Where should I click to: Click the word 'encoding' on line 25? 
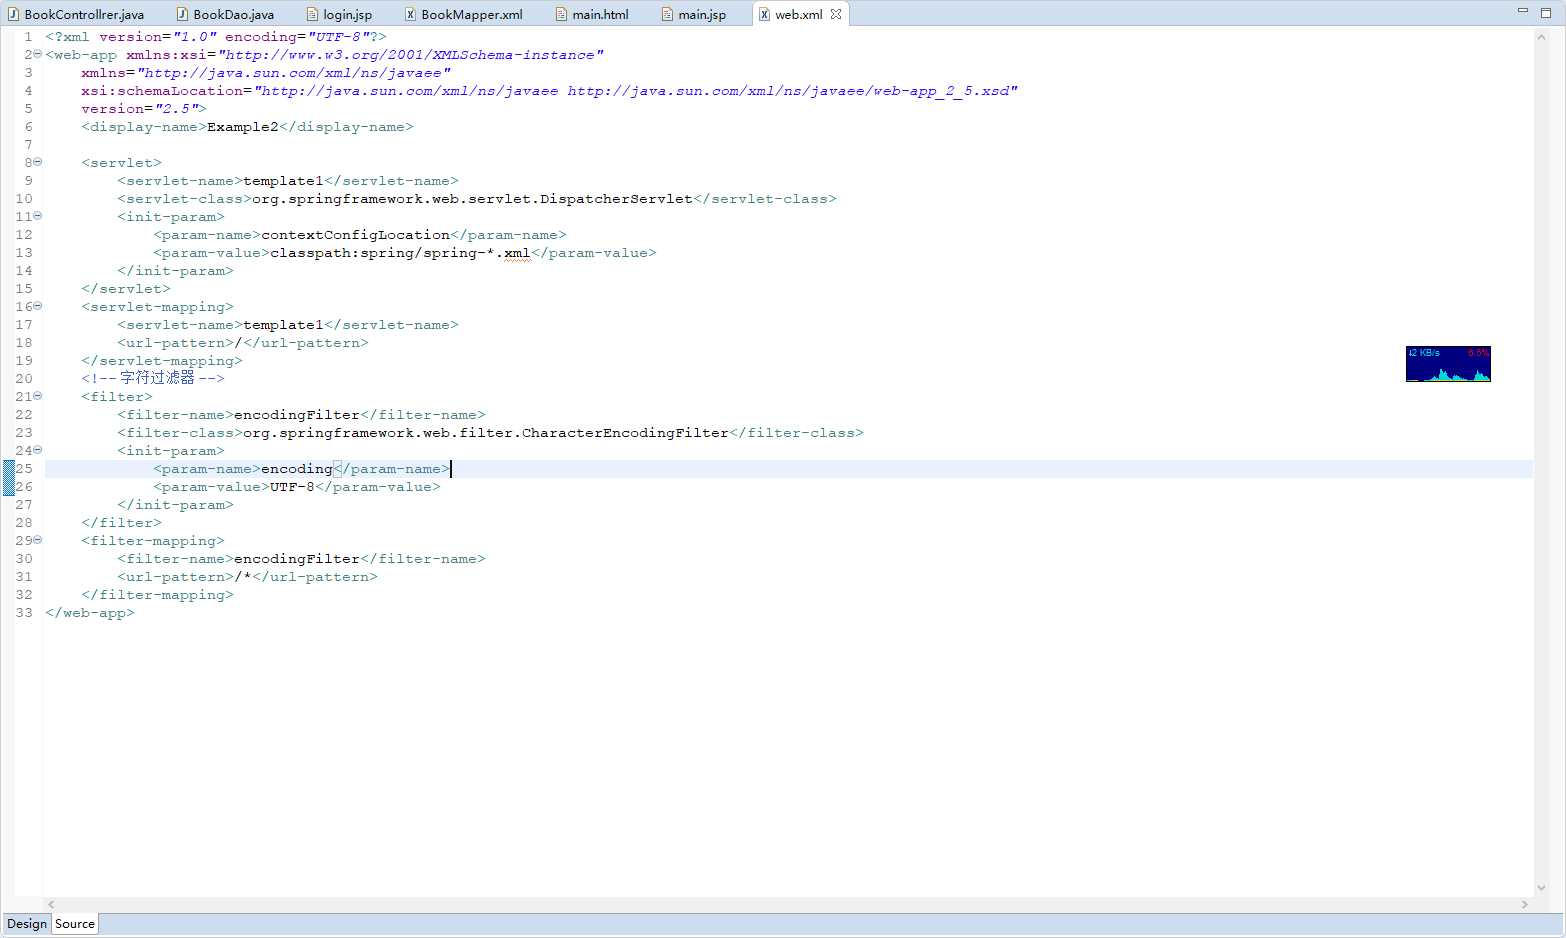click(297, 469)
